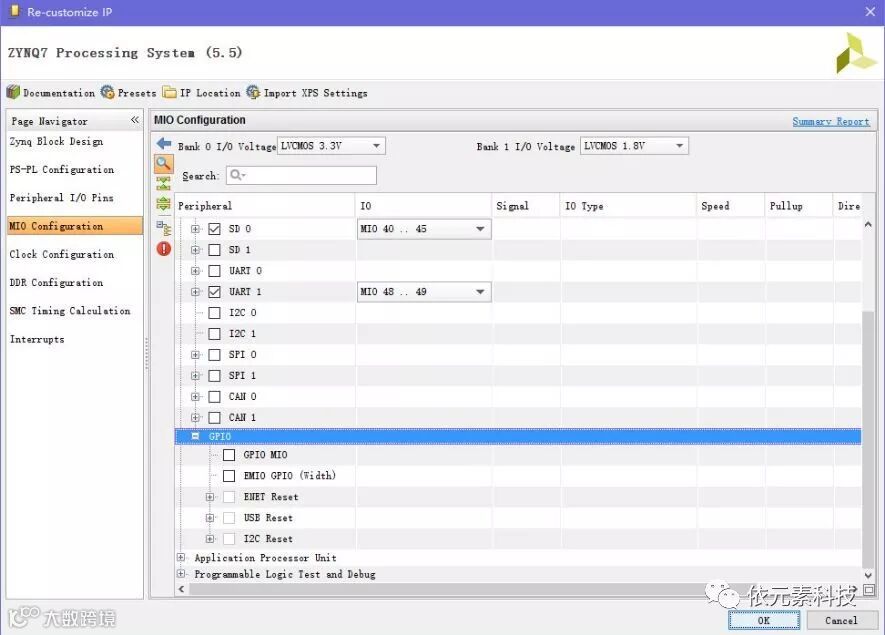This screenshot has height=635, width=885.
Task: Click the Peripheral column header
Action: pos(265,205)
